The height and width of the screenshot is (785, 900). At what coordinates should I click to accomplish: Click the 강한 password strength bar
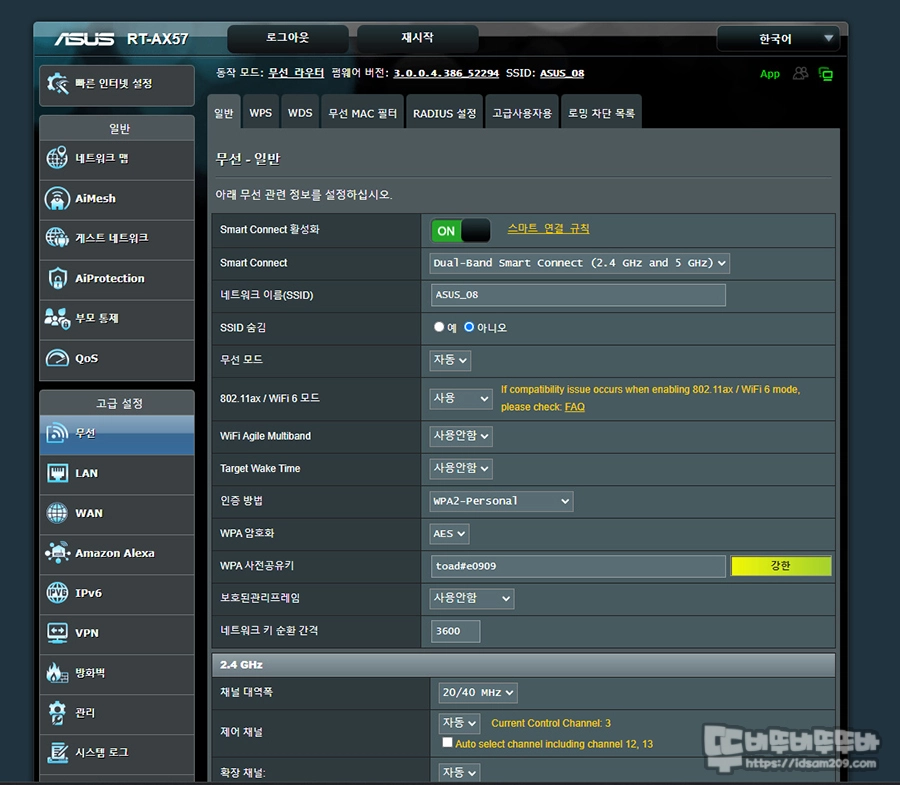(781, 566)
